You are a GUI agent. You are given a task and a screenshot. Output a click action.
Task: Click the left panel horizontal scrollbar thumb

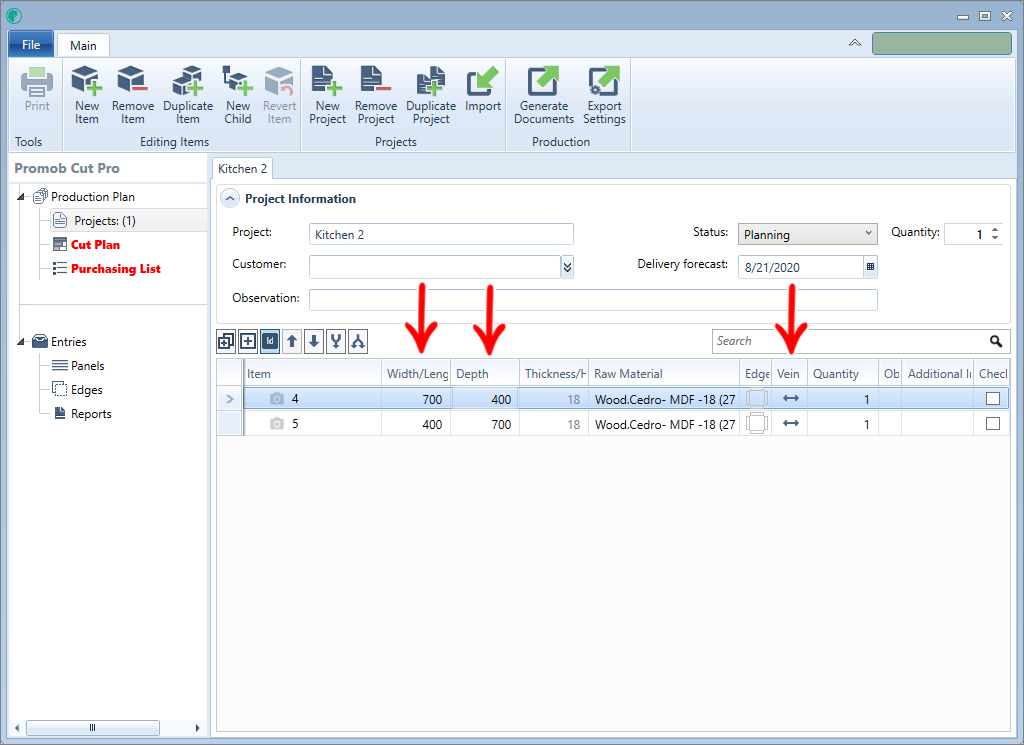(93, 727)
